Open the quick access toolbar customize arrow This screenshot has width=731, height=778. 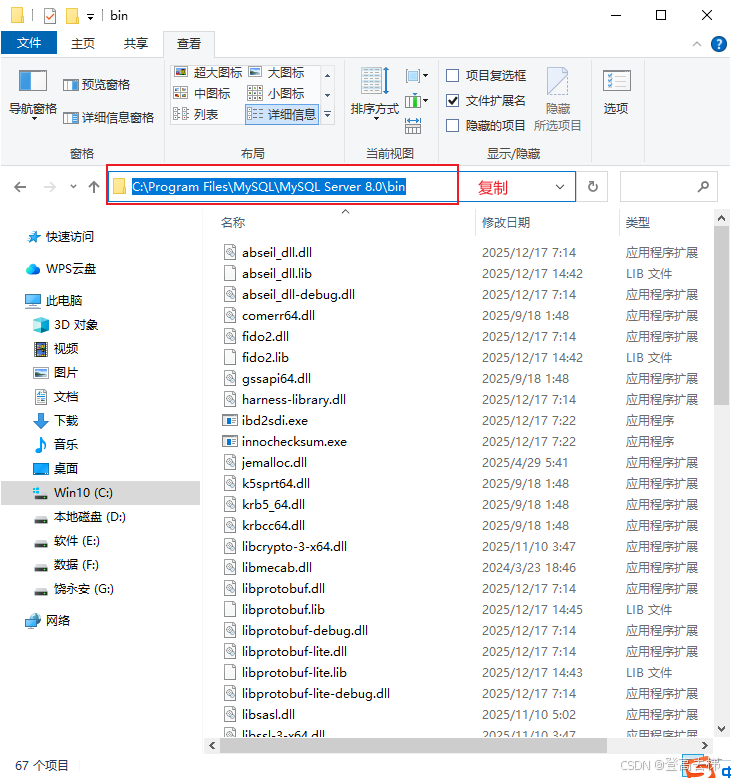pos(90,17)
